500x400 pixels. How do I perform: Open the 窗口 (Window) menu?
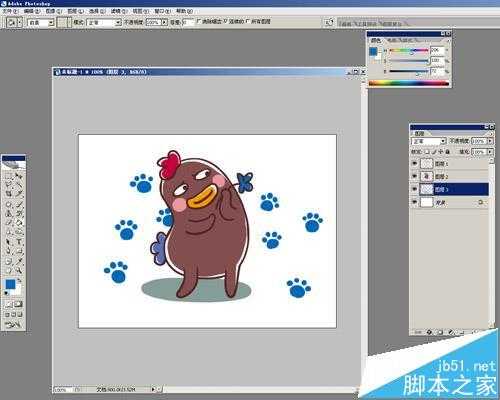point(162,11)
